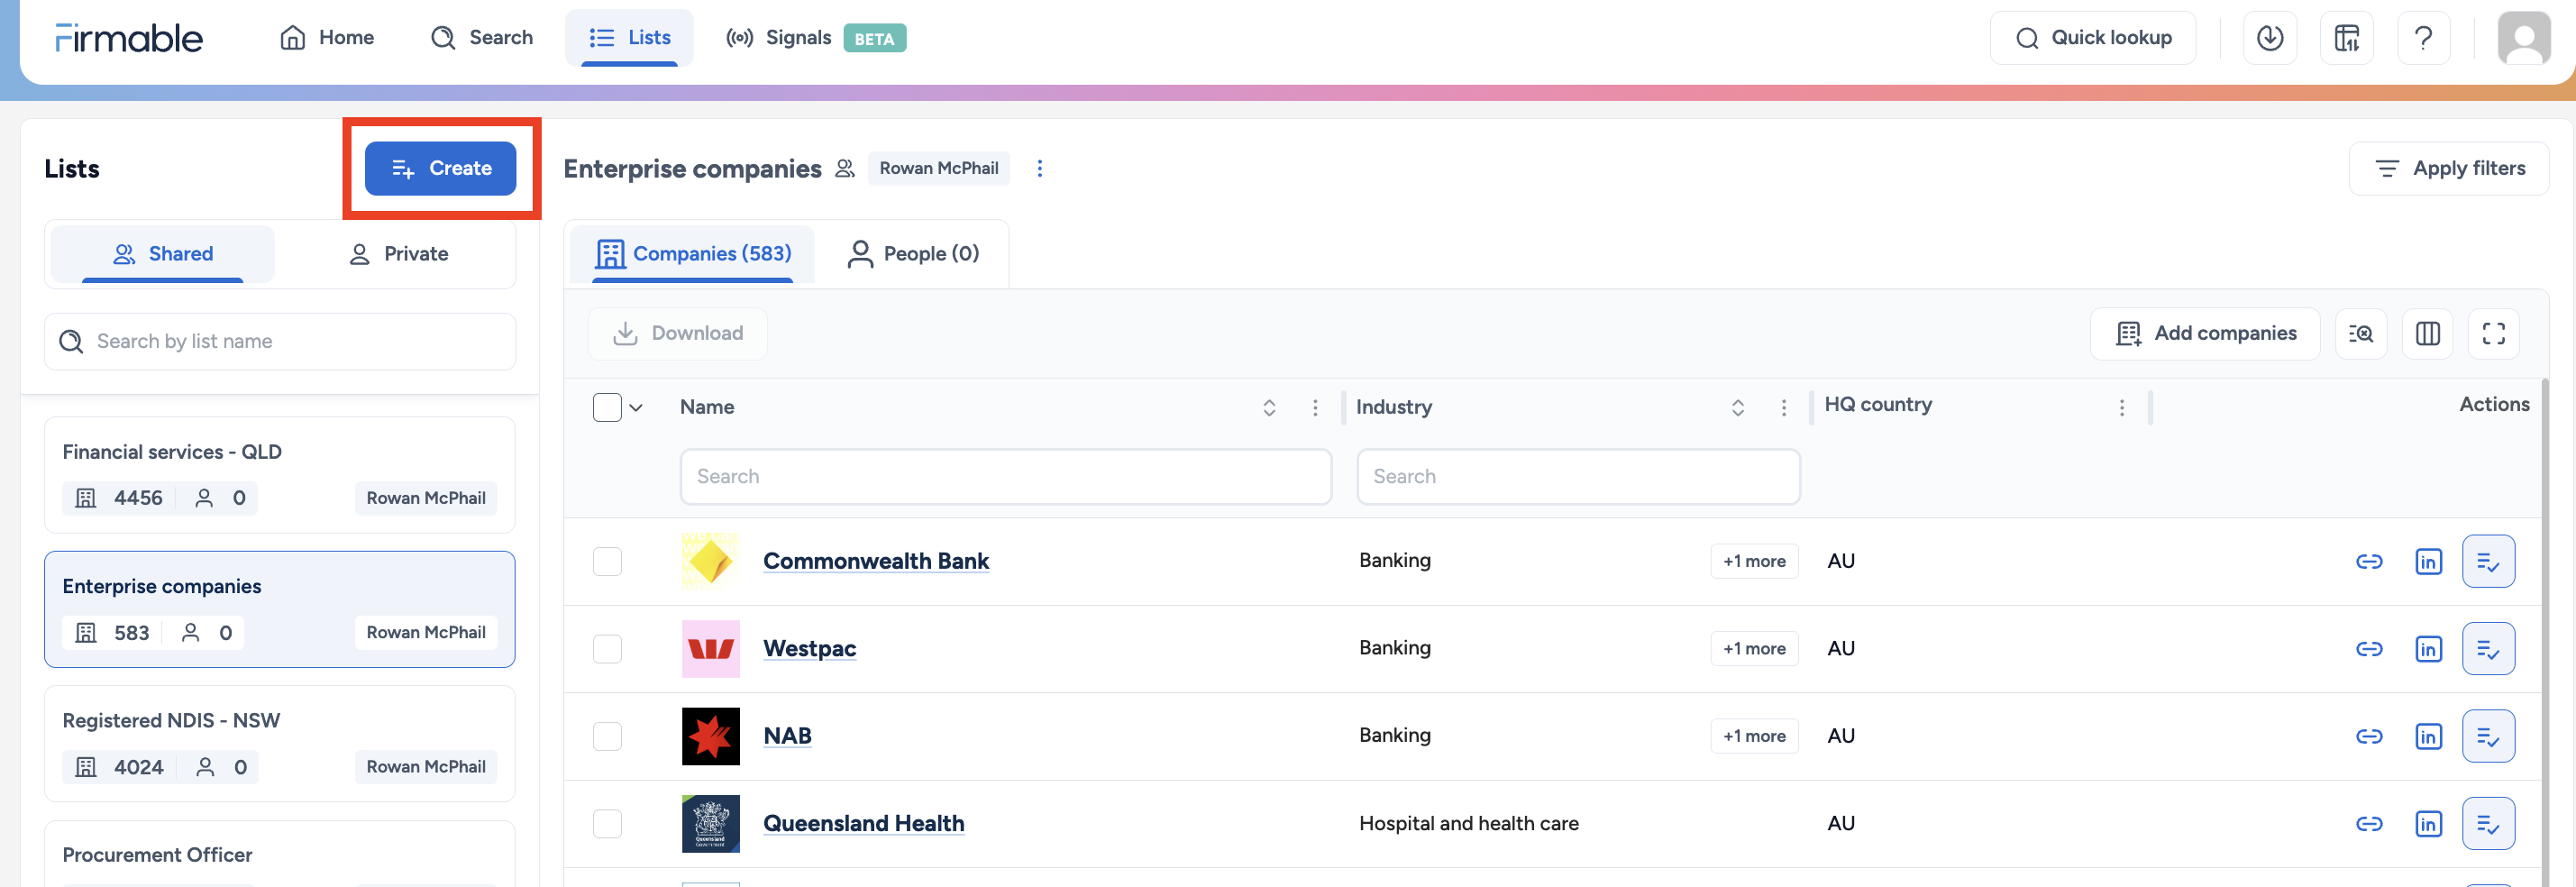Expand +1 more industries for Commonwealth Bank
The image size is (2576, 887).
pyautogui.click(x=1754, y=561)
